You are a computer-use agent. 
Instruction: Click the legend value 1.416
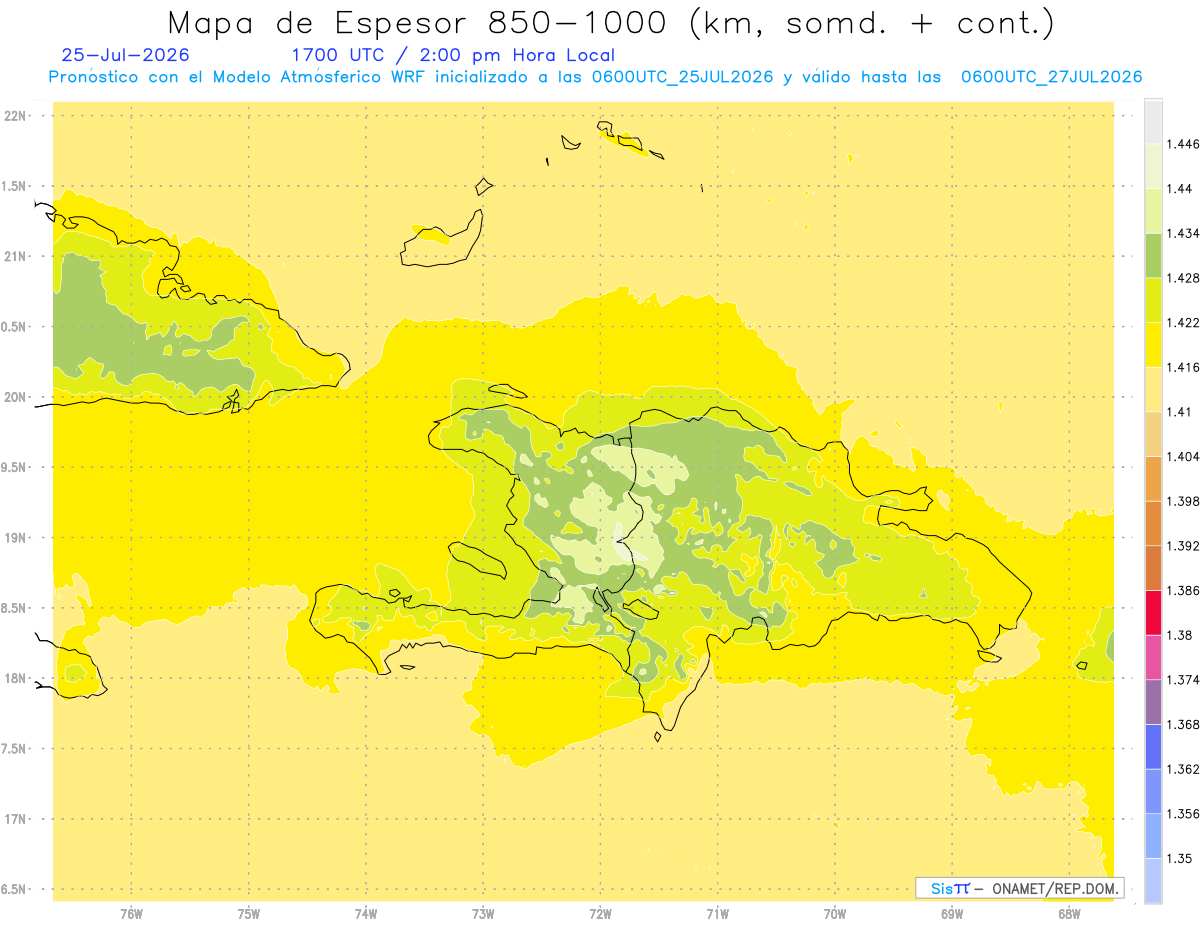[1185, 367]
